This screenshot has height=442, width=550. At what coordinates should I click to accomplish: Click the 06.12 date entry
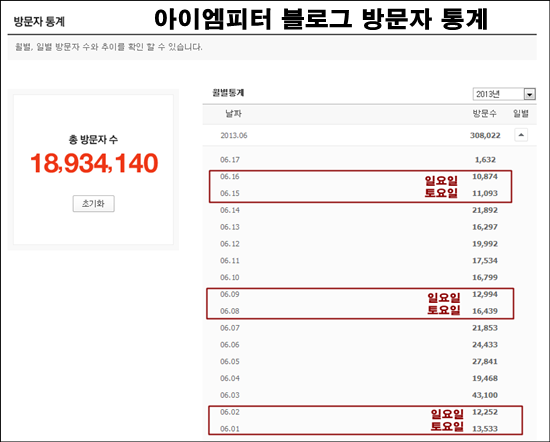click(230, 244)
